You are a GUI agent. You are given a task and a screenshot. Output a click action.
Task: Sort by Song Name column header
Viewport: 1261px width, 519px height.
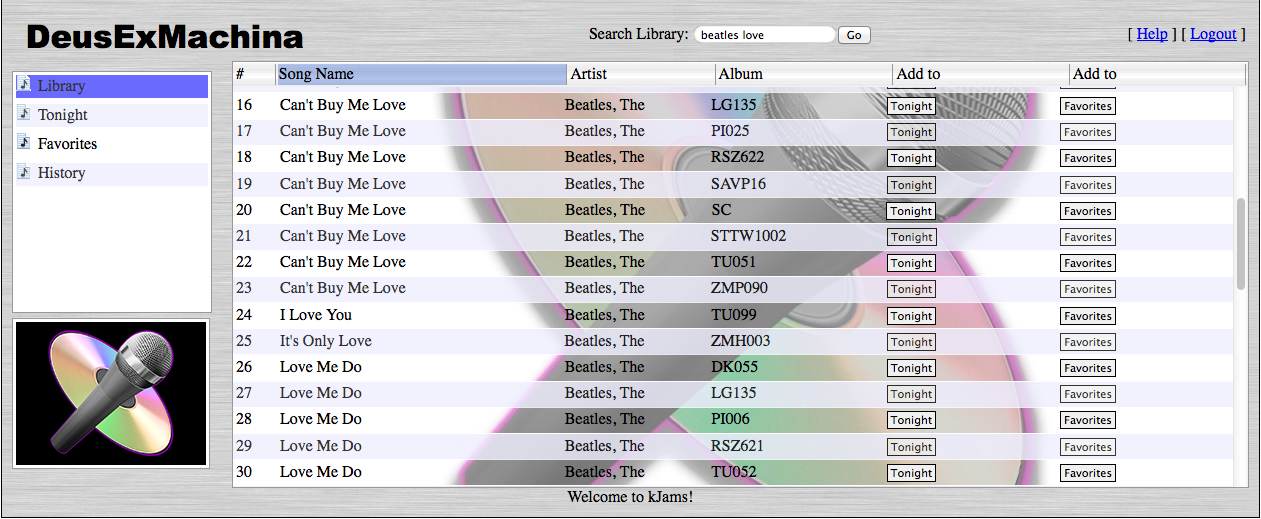click(420, 74)
